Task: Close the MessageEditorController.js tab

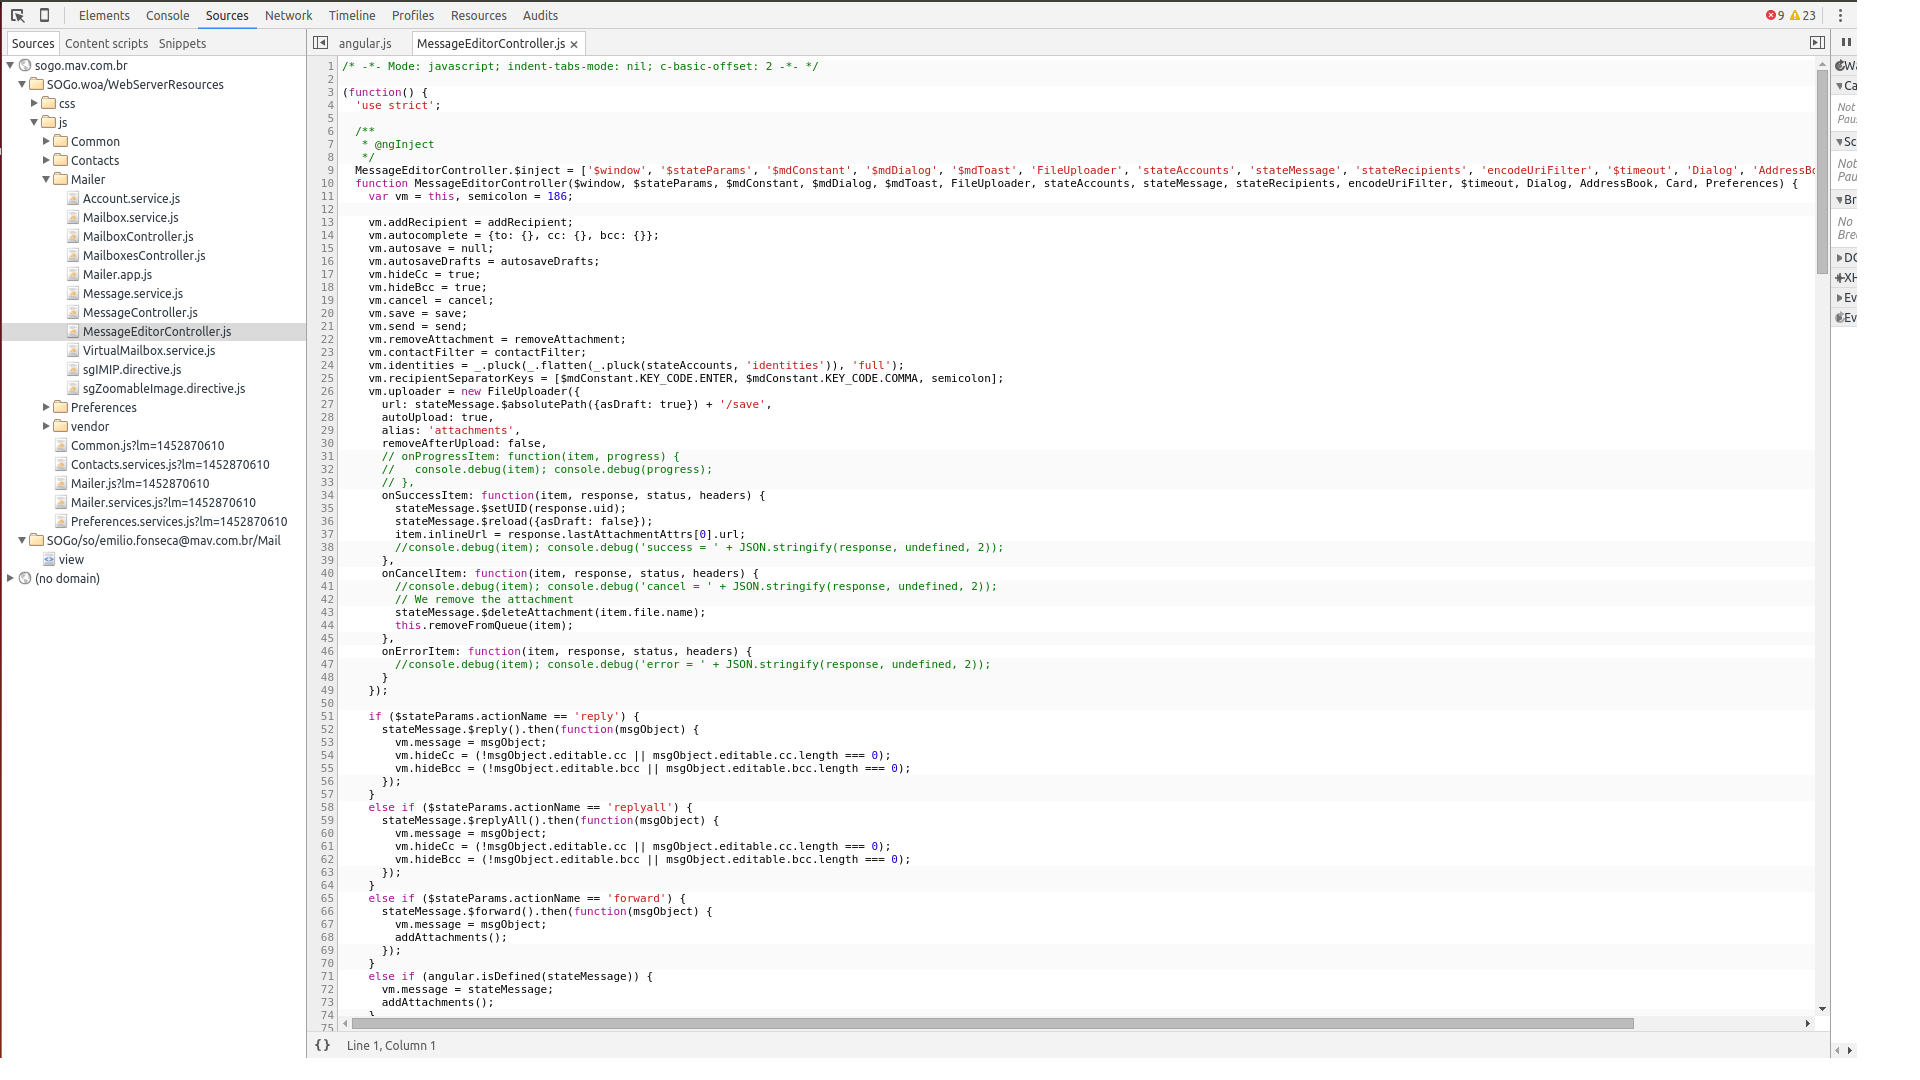Action: pyautogui.click(x=574, y=44)
